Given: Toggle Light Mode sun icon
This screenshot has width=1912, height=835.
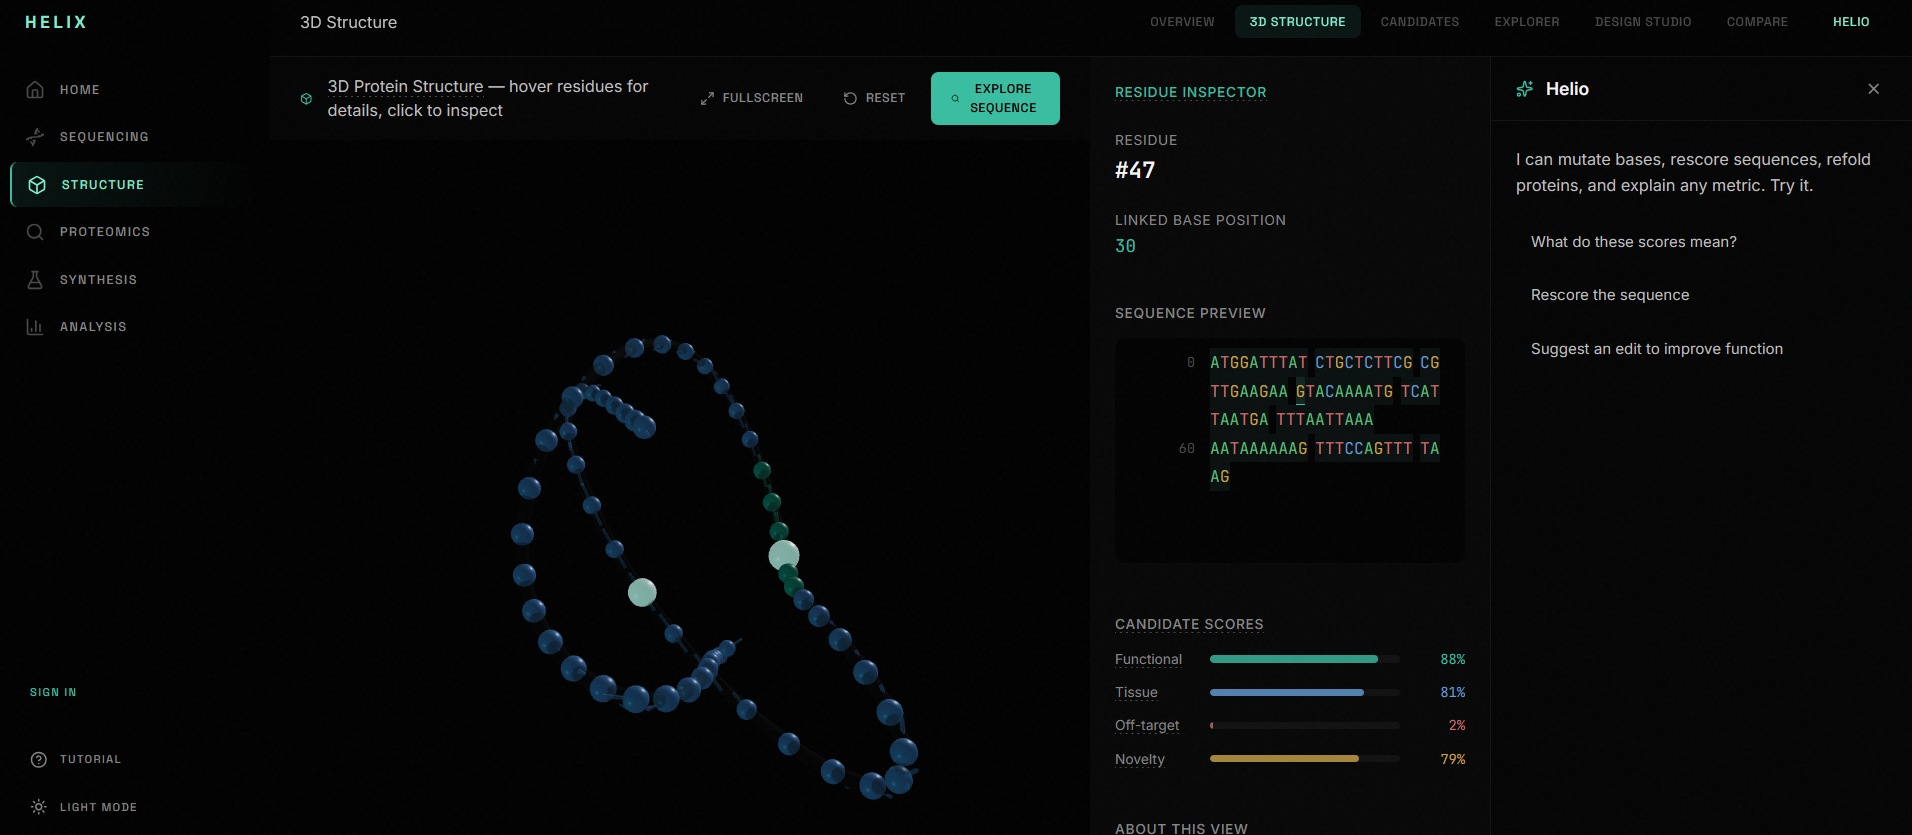Looking at the screenshot, I should (39, 807).
